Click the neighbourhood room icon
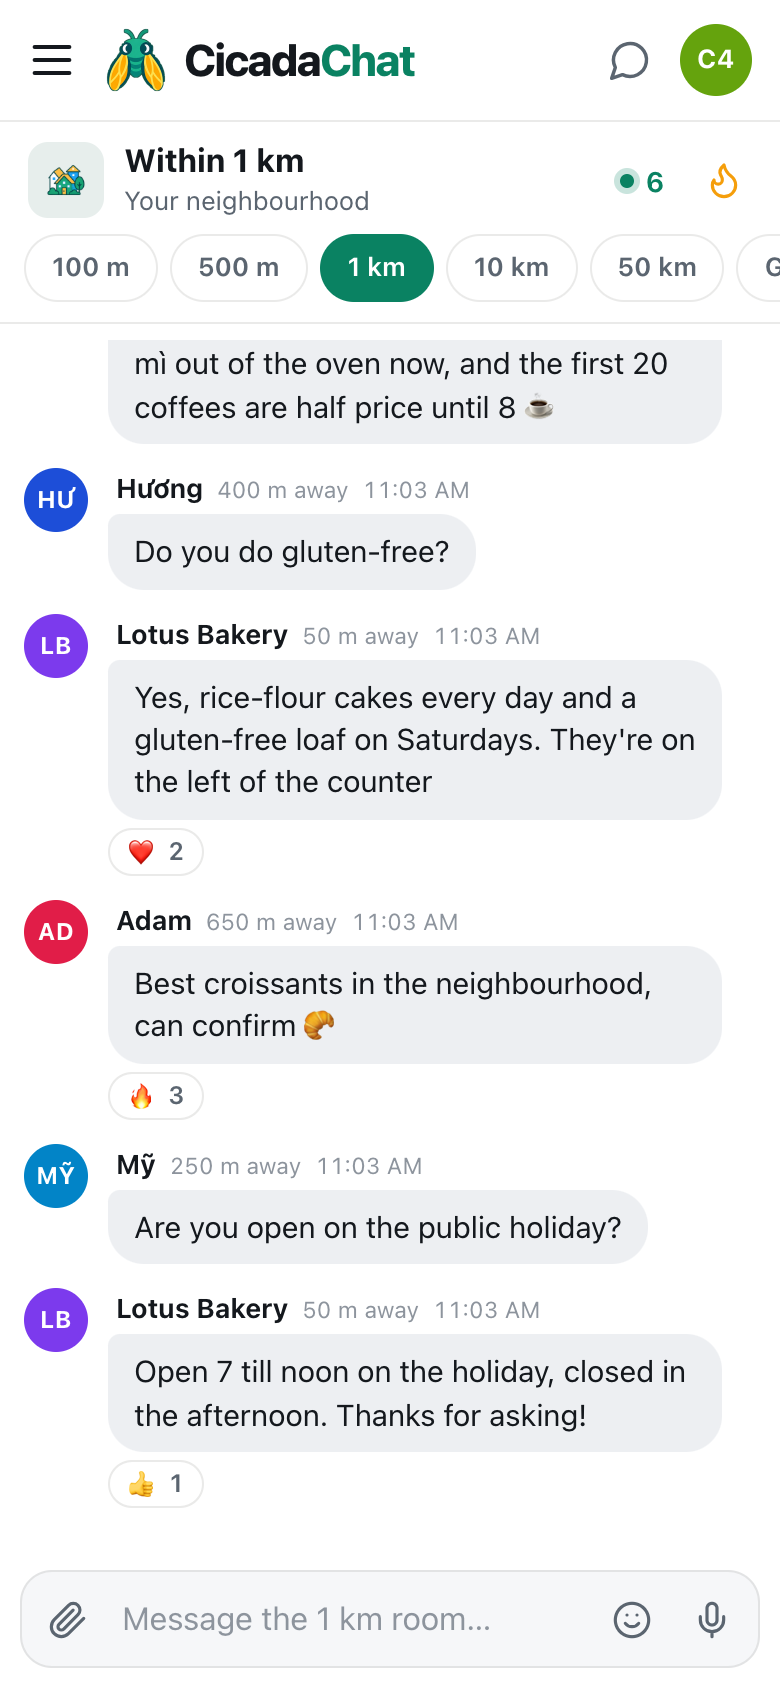The width and height of the screenshot is (780, 1688). (x=66, y=180)
